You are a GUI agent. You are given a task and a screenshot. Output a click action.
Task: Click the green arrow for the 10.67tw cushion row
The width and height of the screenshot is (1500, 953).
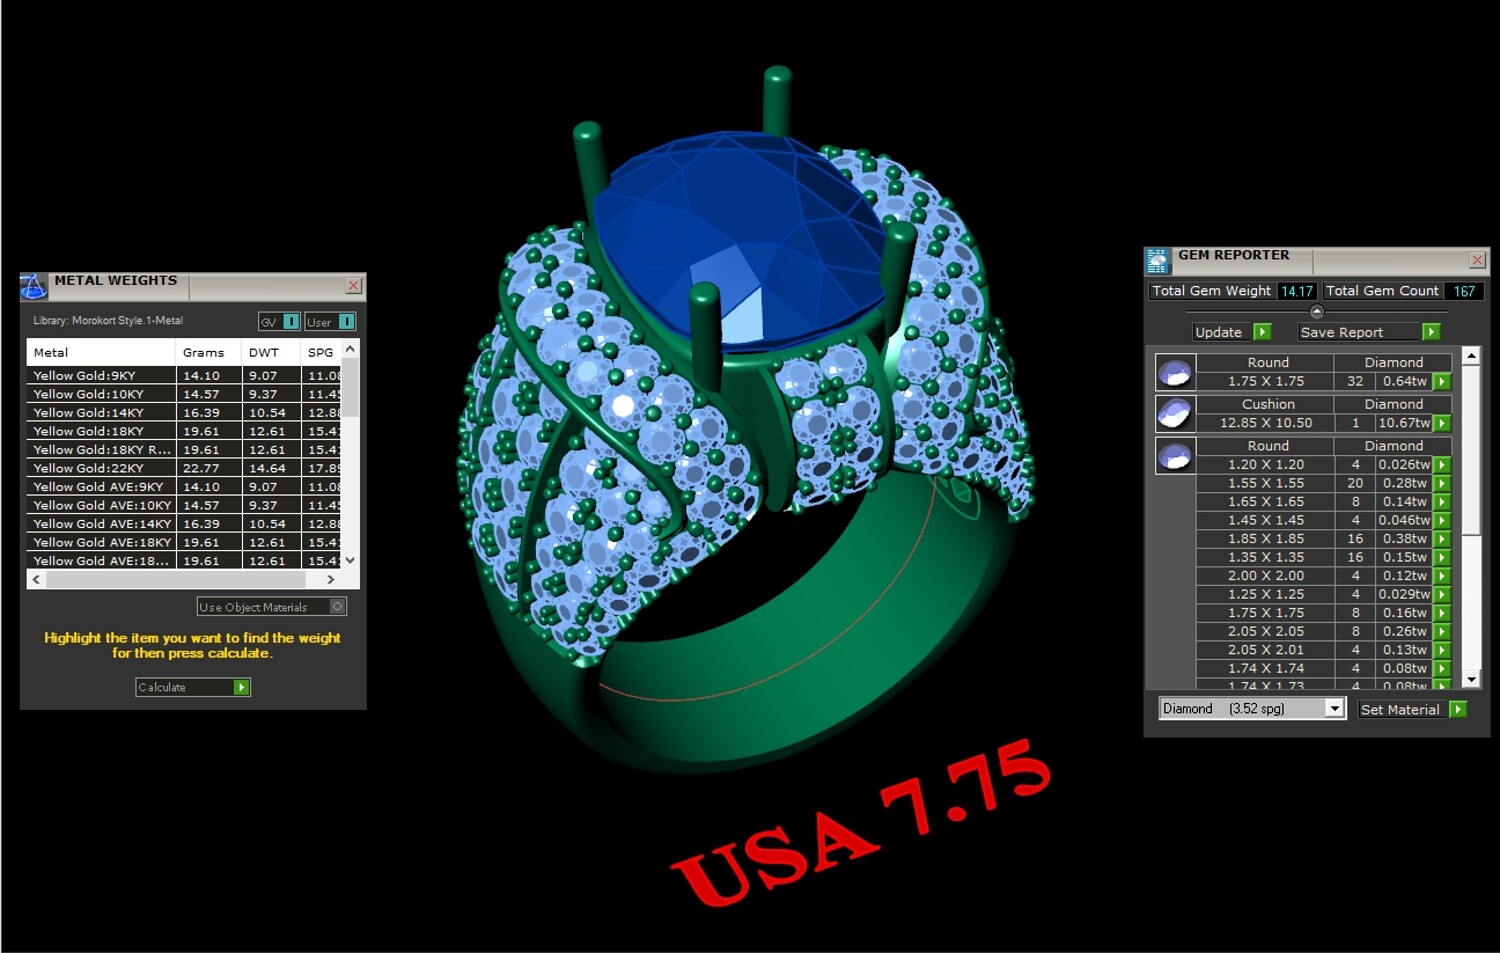pyautogui.click(x=1442, y=424)
